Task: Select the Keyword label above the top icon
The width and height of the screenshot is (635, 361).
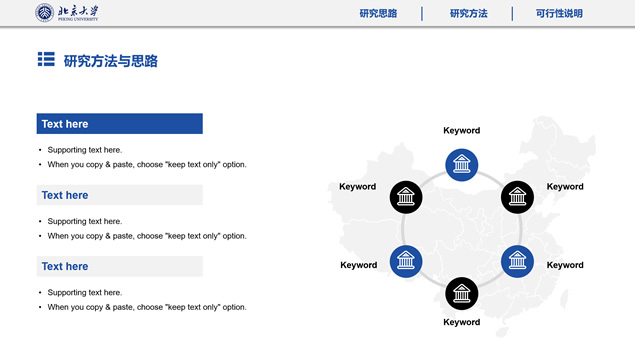Action: pyautogui.click(x=462, y=130)
